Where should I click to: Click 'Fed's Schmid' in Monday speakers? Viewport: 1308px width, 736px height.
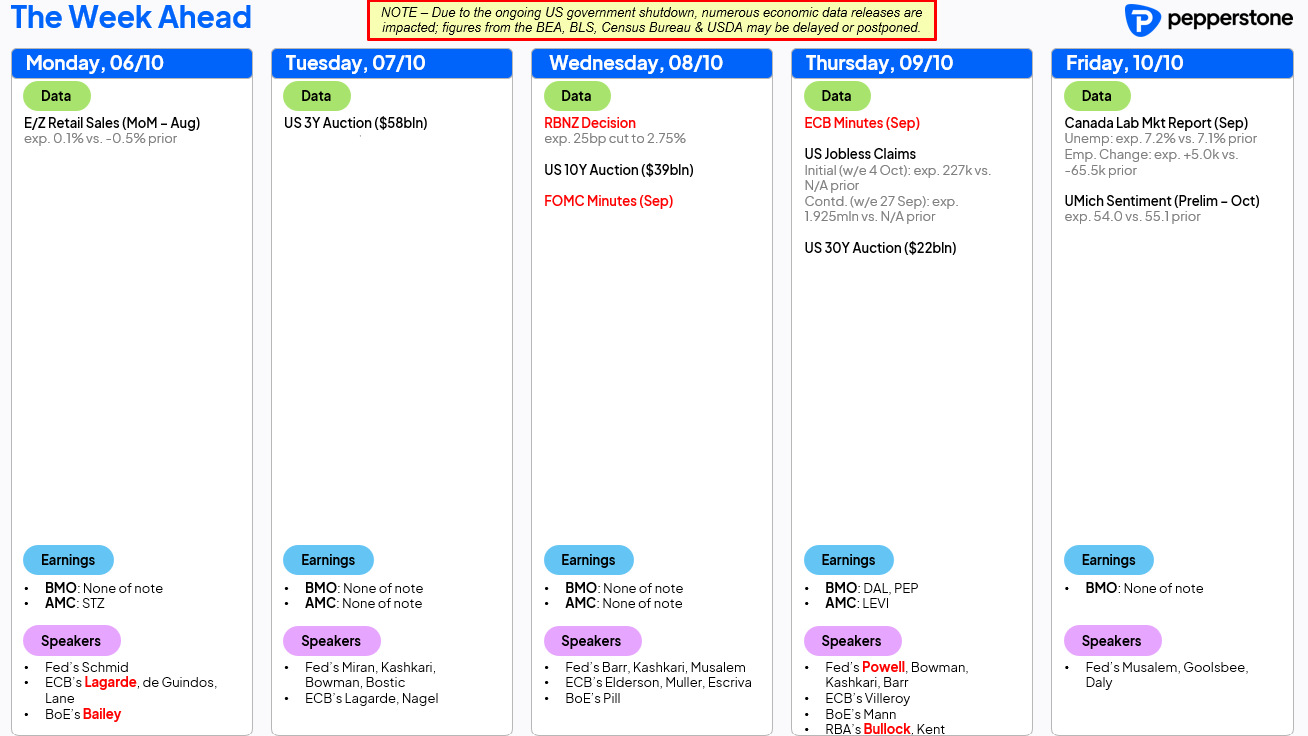87,668
